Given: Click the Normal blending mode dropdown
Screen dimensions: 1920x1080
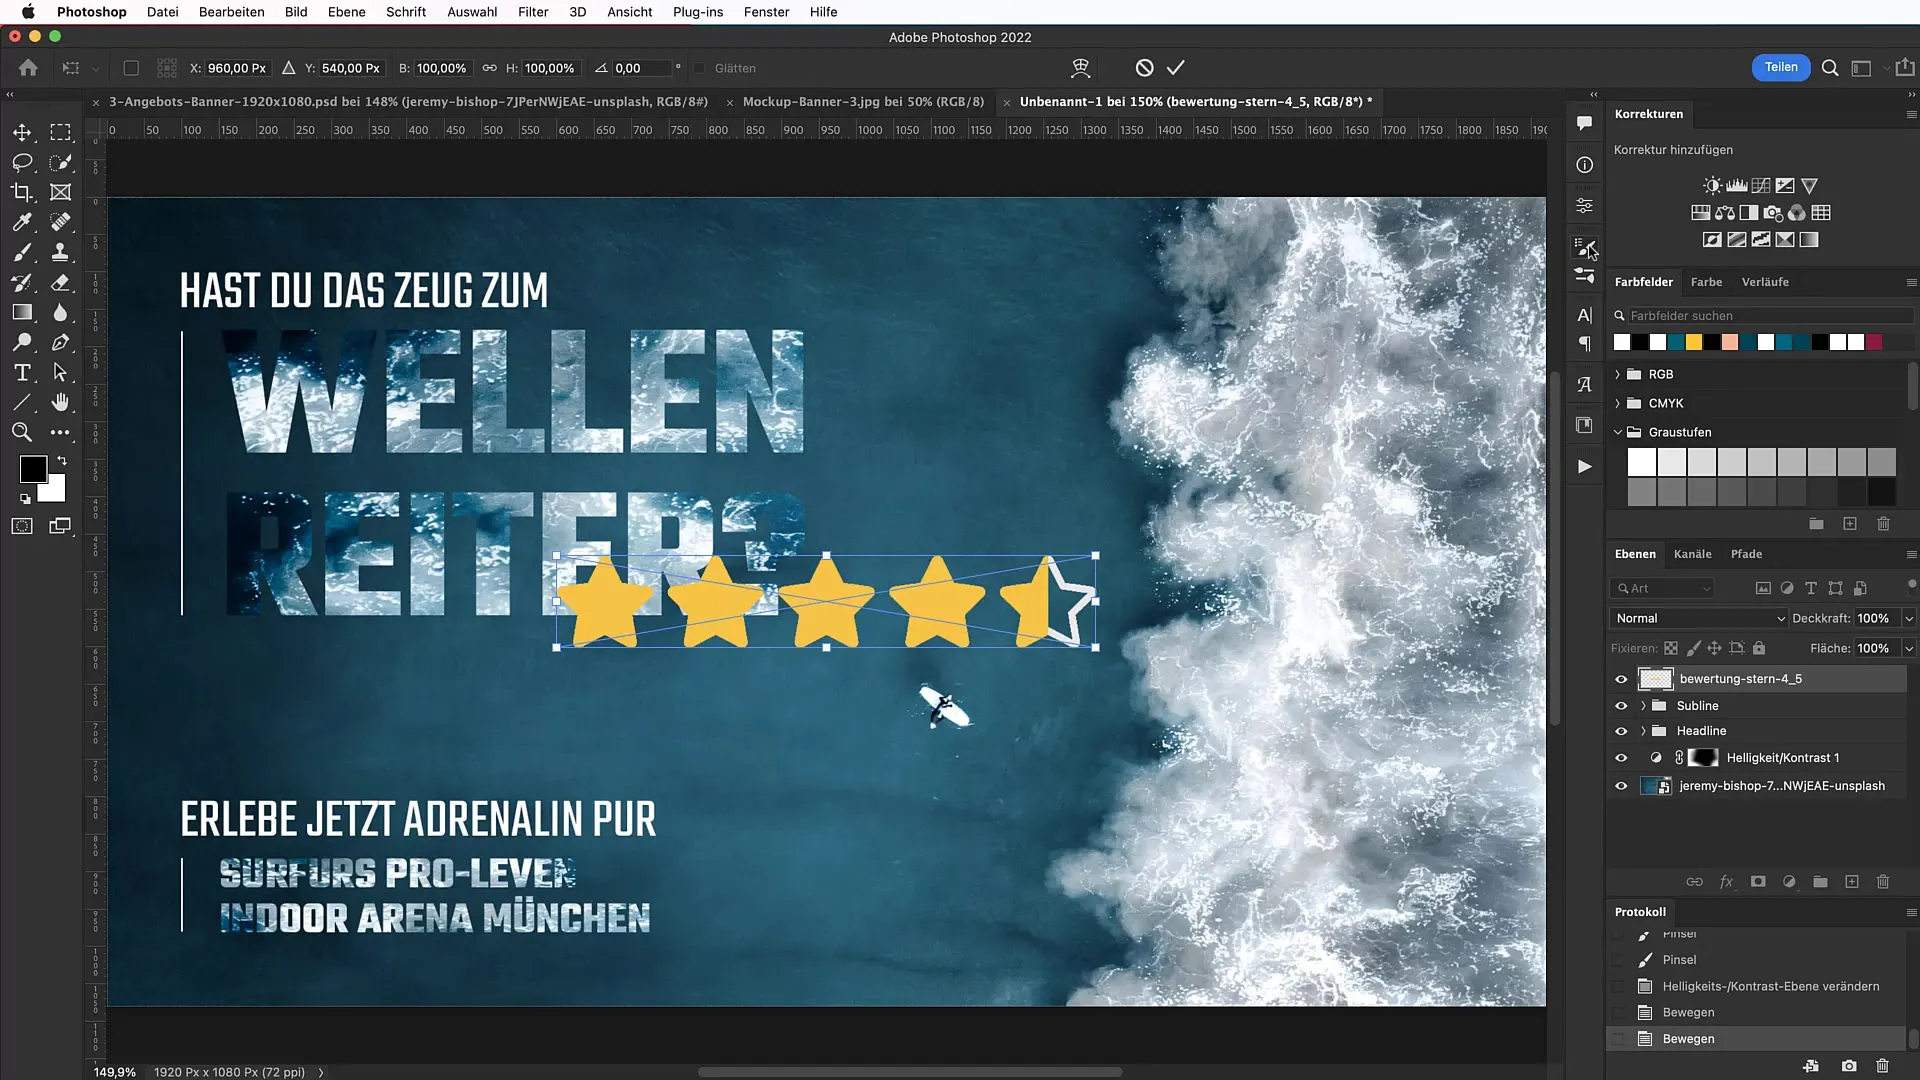Looking at the screenshot, I should coord(1697,618).
